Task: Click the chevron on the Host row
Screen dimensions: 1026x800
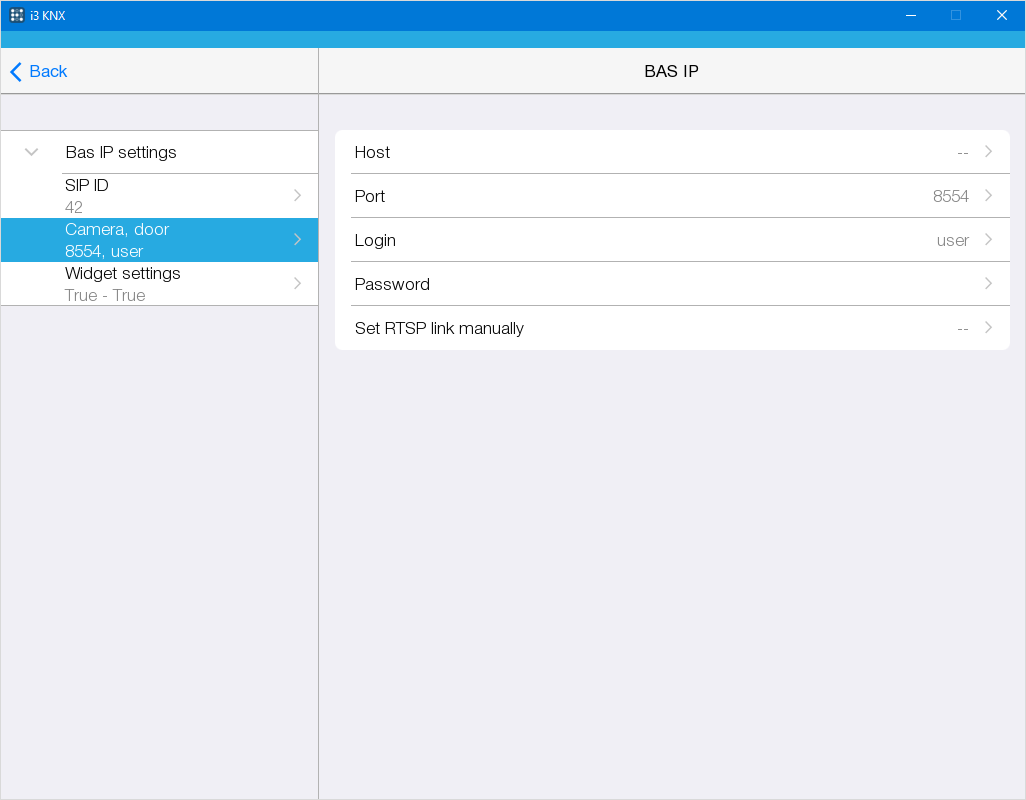Action: pyautogui.click(x=988, y=152)
